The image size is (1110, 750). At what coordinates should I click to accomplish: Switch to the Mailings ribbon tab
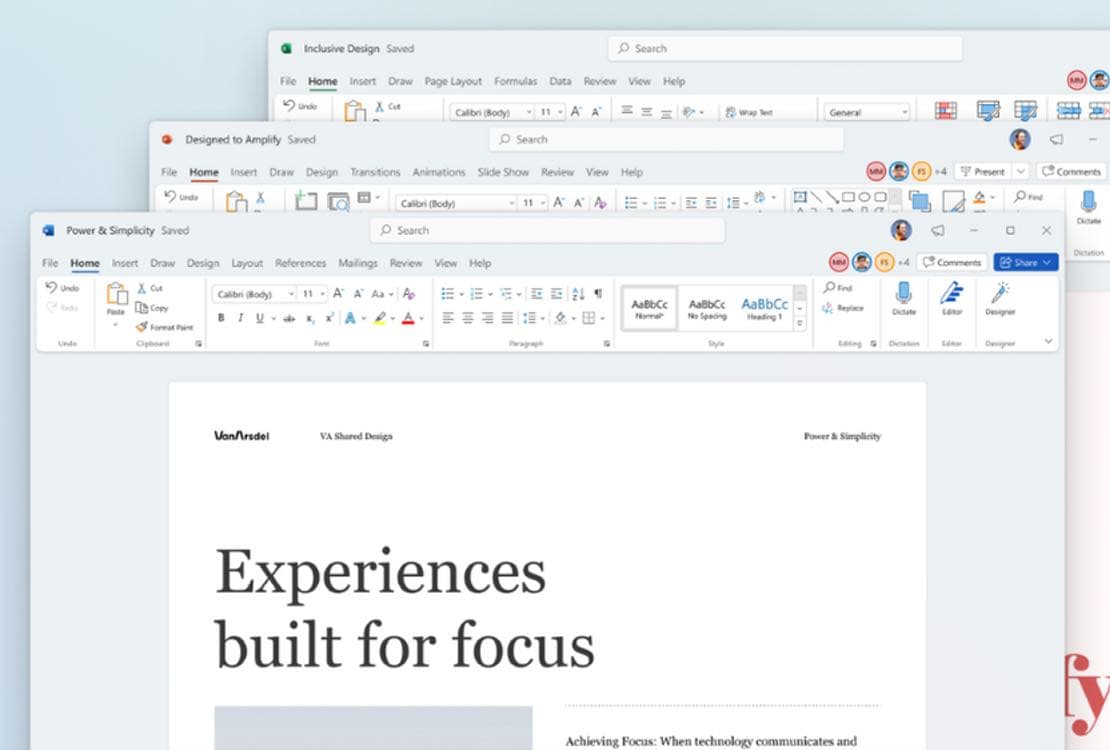tap(358, 263)
